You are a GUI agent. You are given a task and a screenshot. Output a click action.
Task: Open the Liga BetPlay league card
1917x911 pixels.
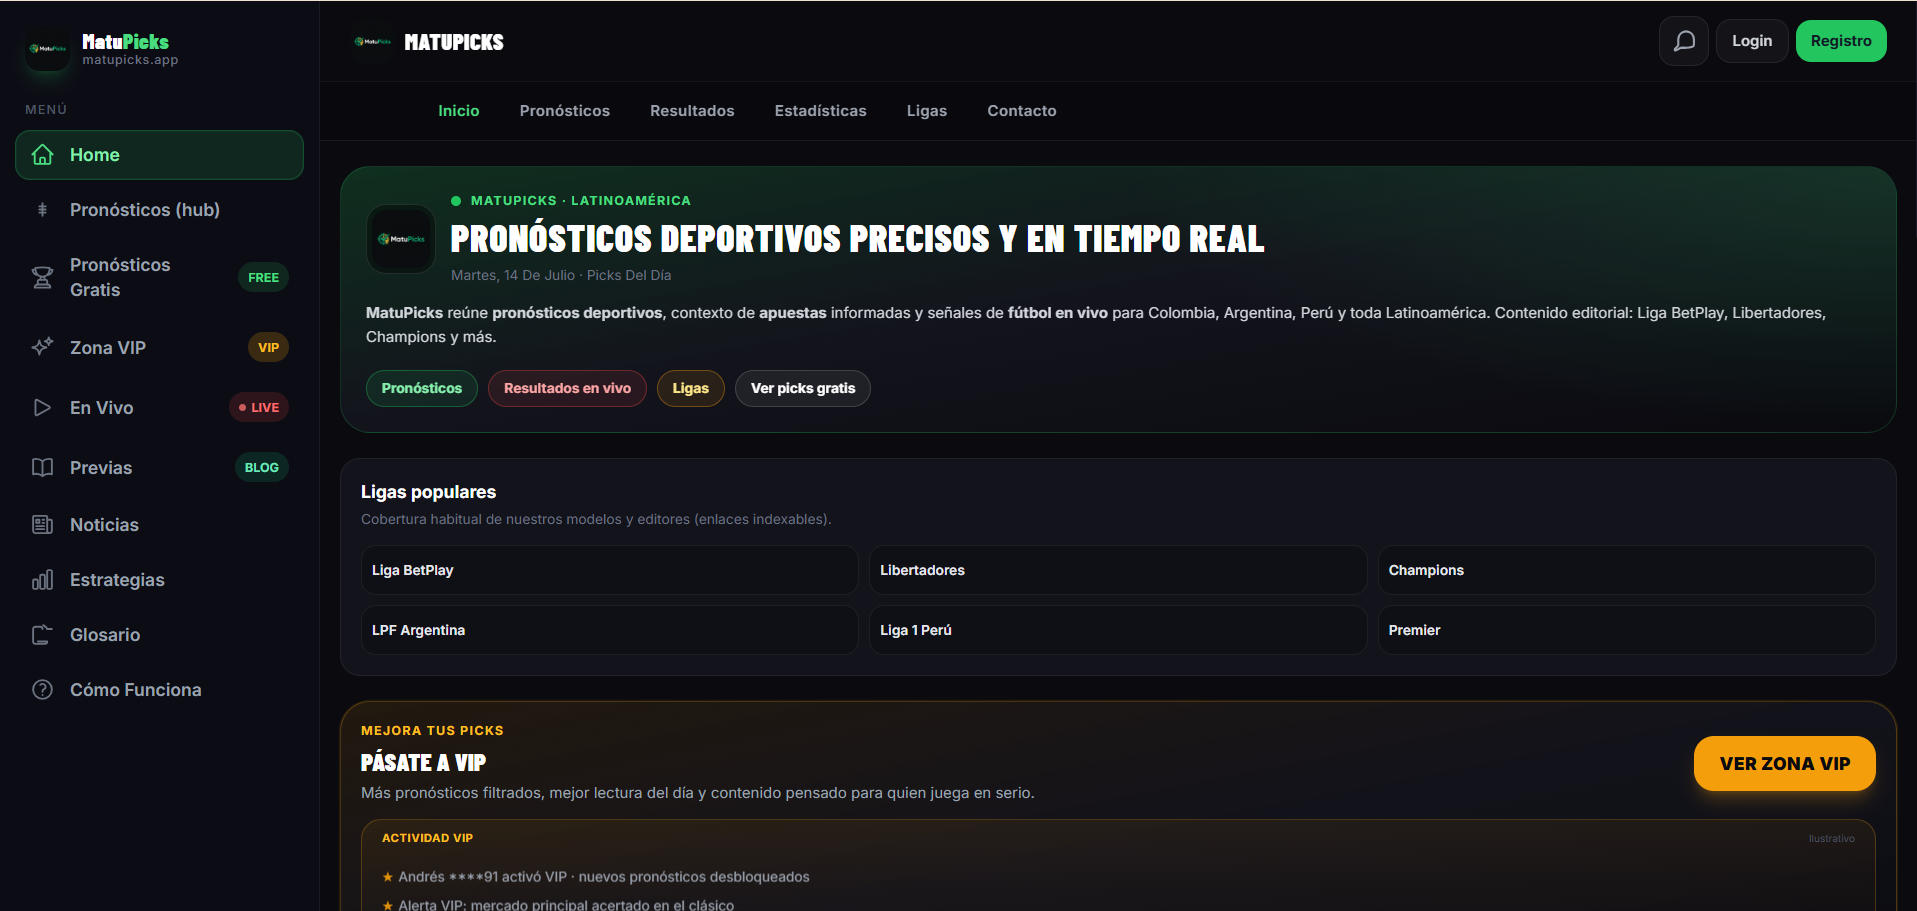coord(609,570)
